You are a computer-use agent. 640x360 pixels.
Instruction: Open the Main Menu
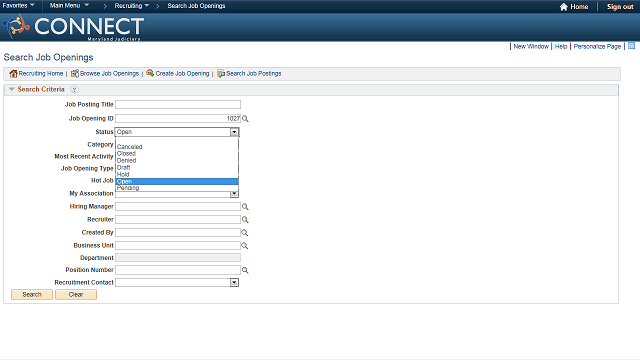click(69, 6)
